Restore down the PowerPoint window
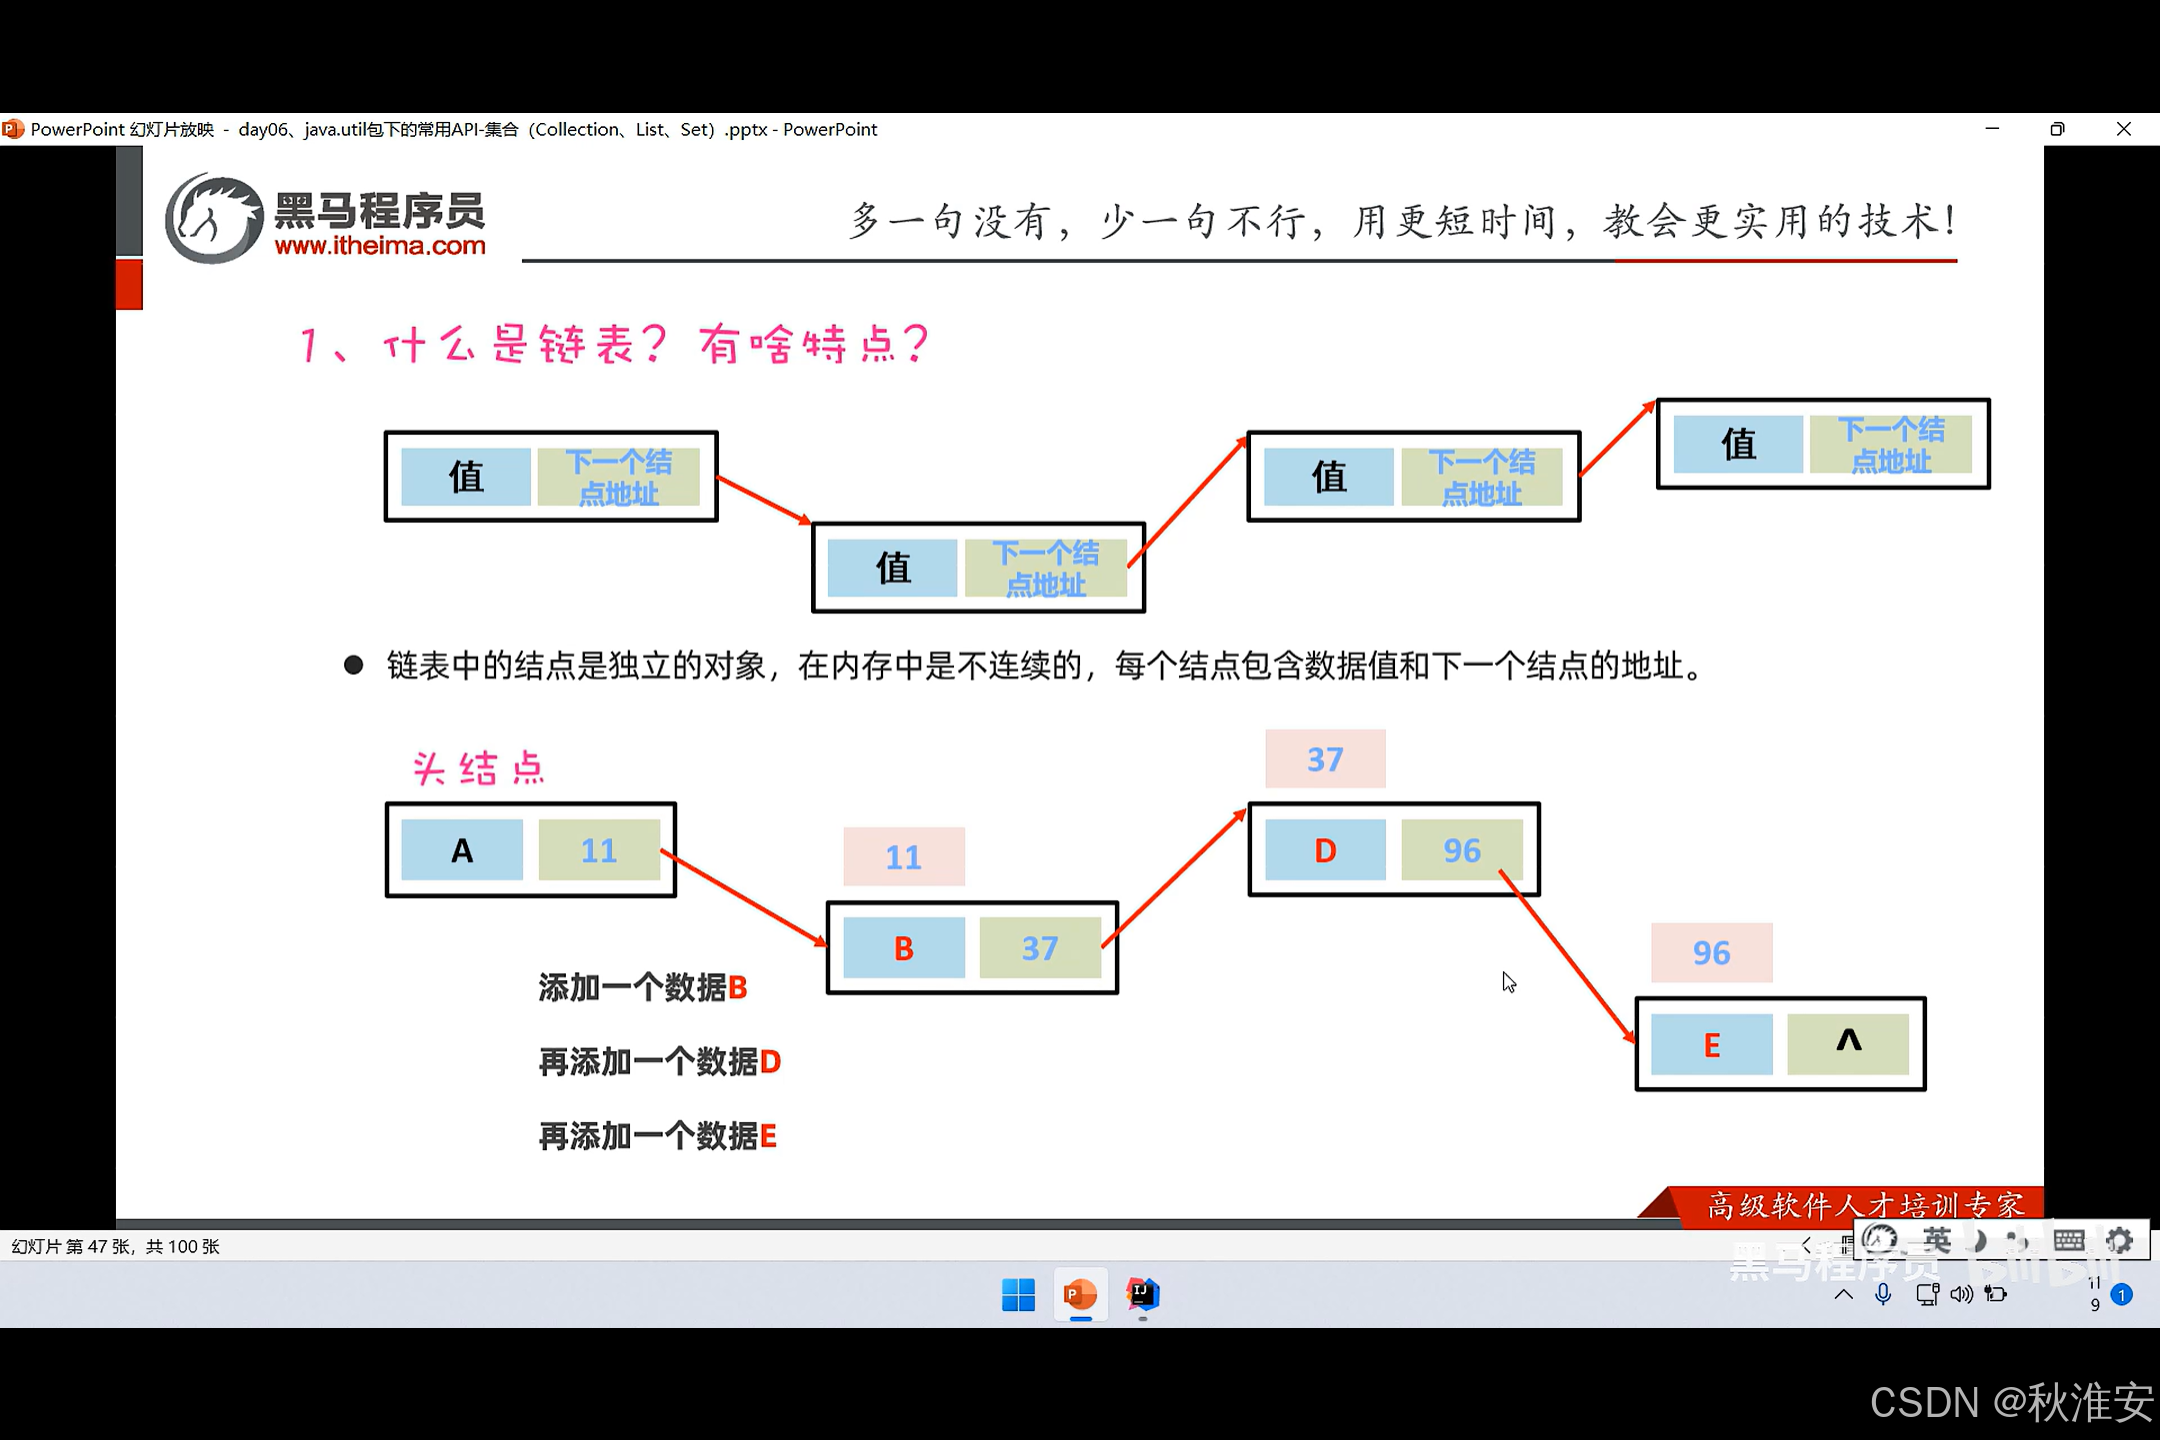This screenshot has height=1440, width=2160. tap(2057, 129)
